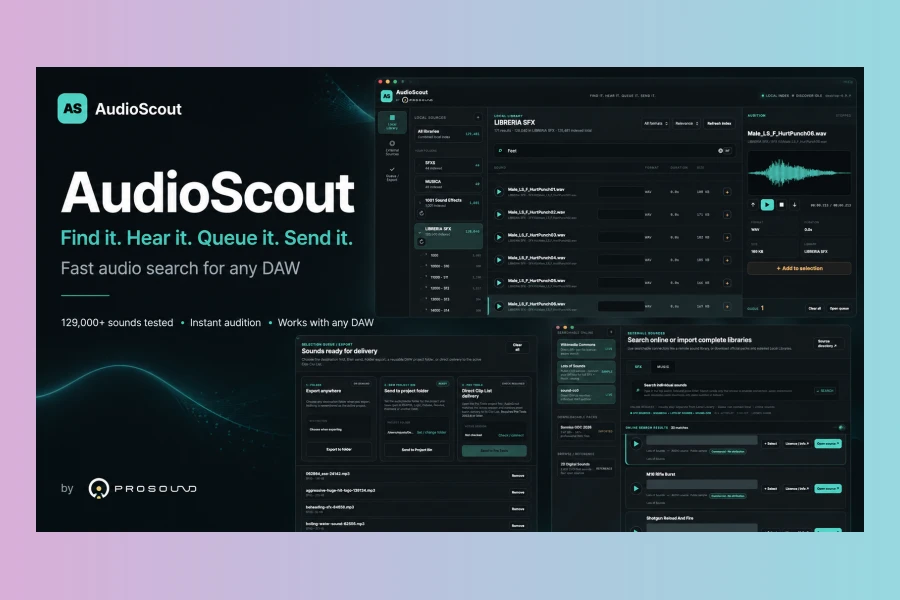Remove aggressive-huge-hit-logo mp3 from queue
The width and height of the screenshot is (900, 600).
click(x=518, y=492)
